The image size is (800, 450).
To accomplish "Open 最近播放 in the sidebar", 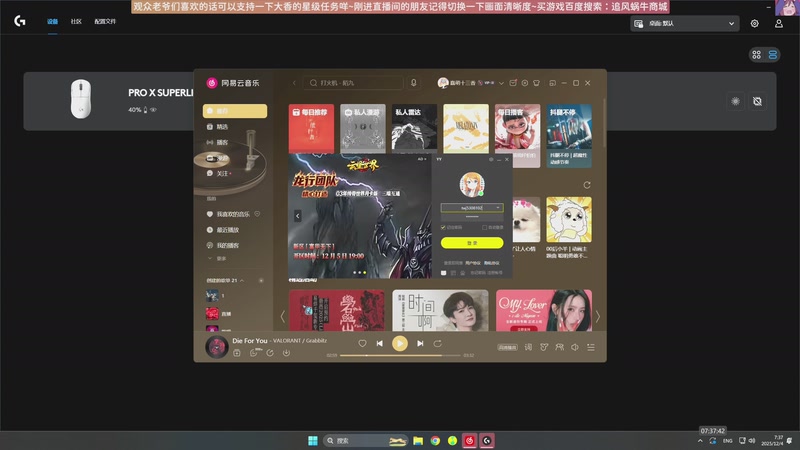I will click(x=228, y=230).
